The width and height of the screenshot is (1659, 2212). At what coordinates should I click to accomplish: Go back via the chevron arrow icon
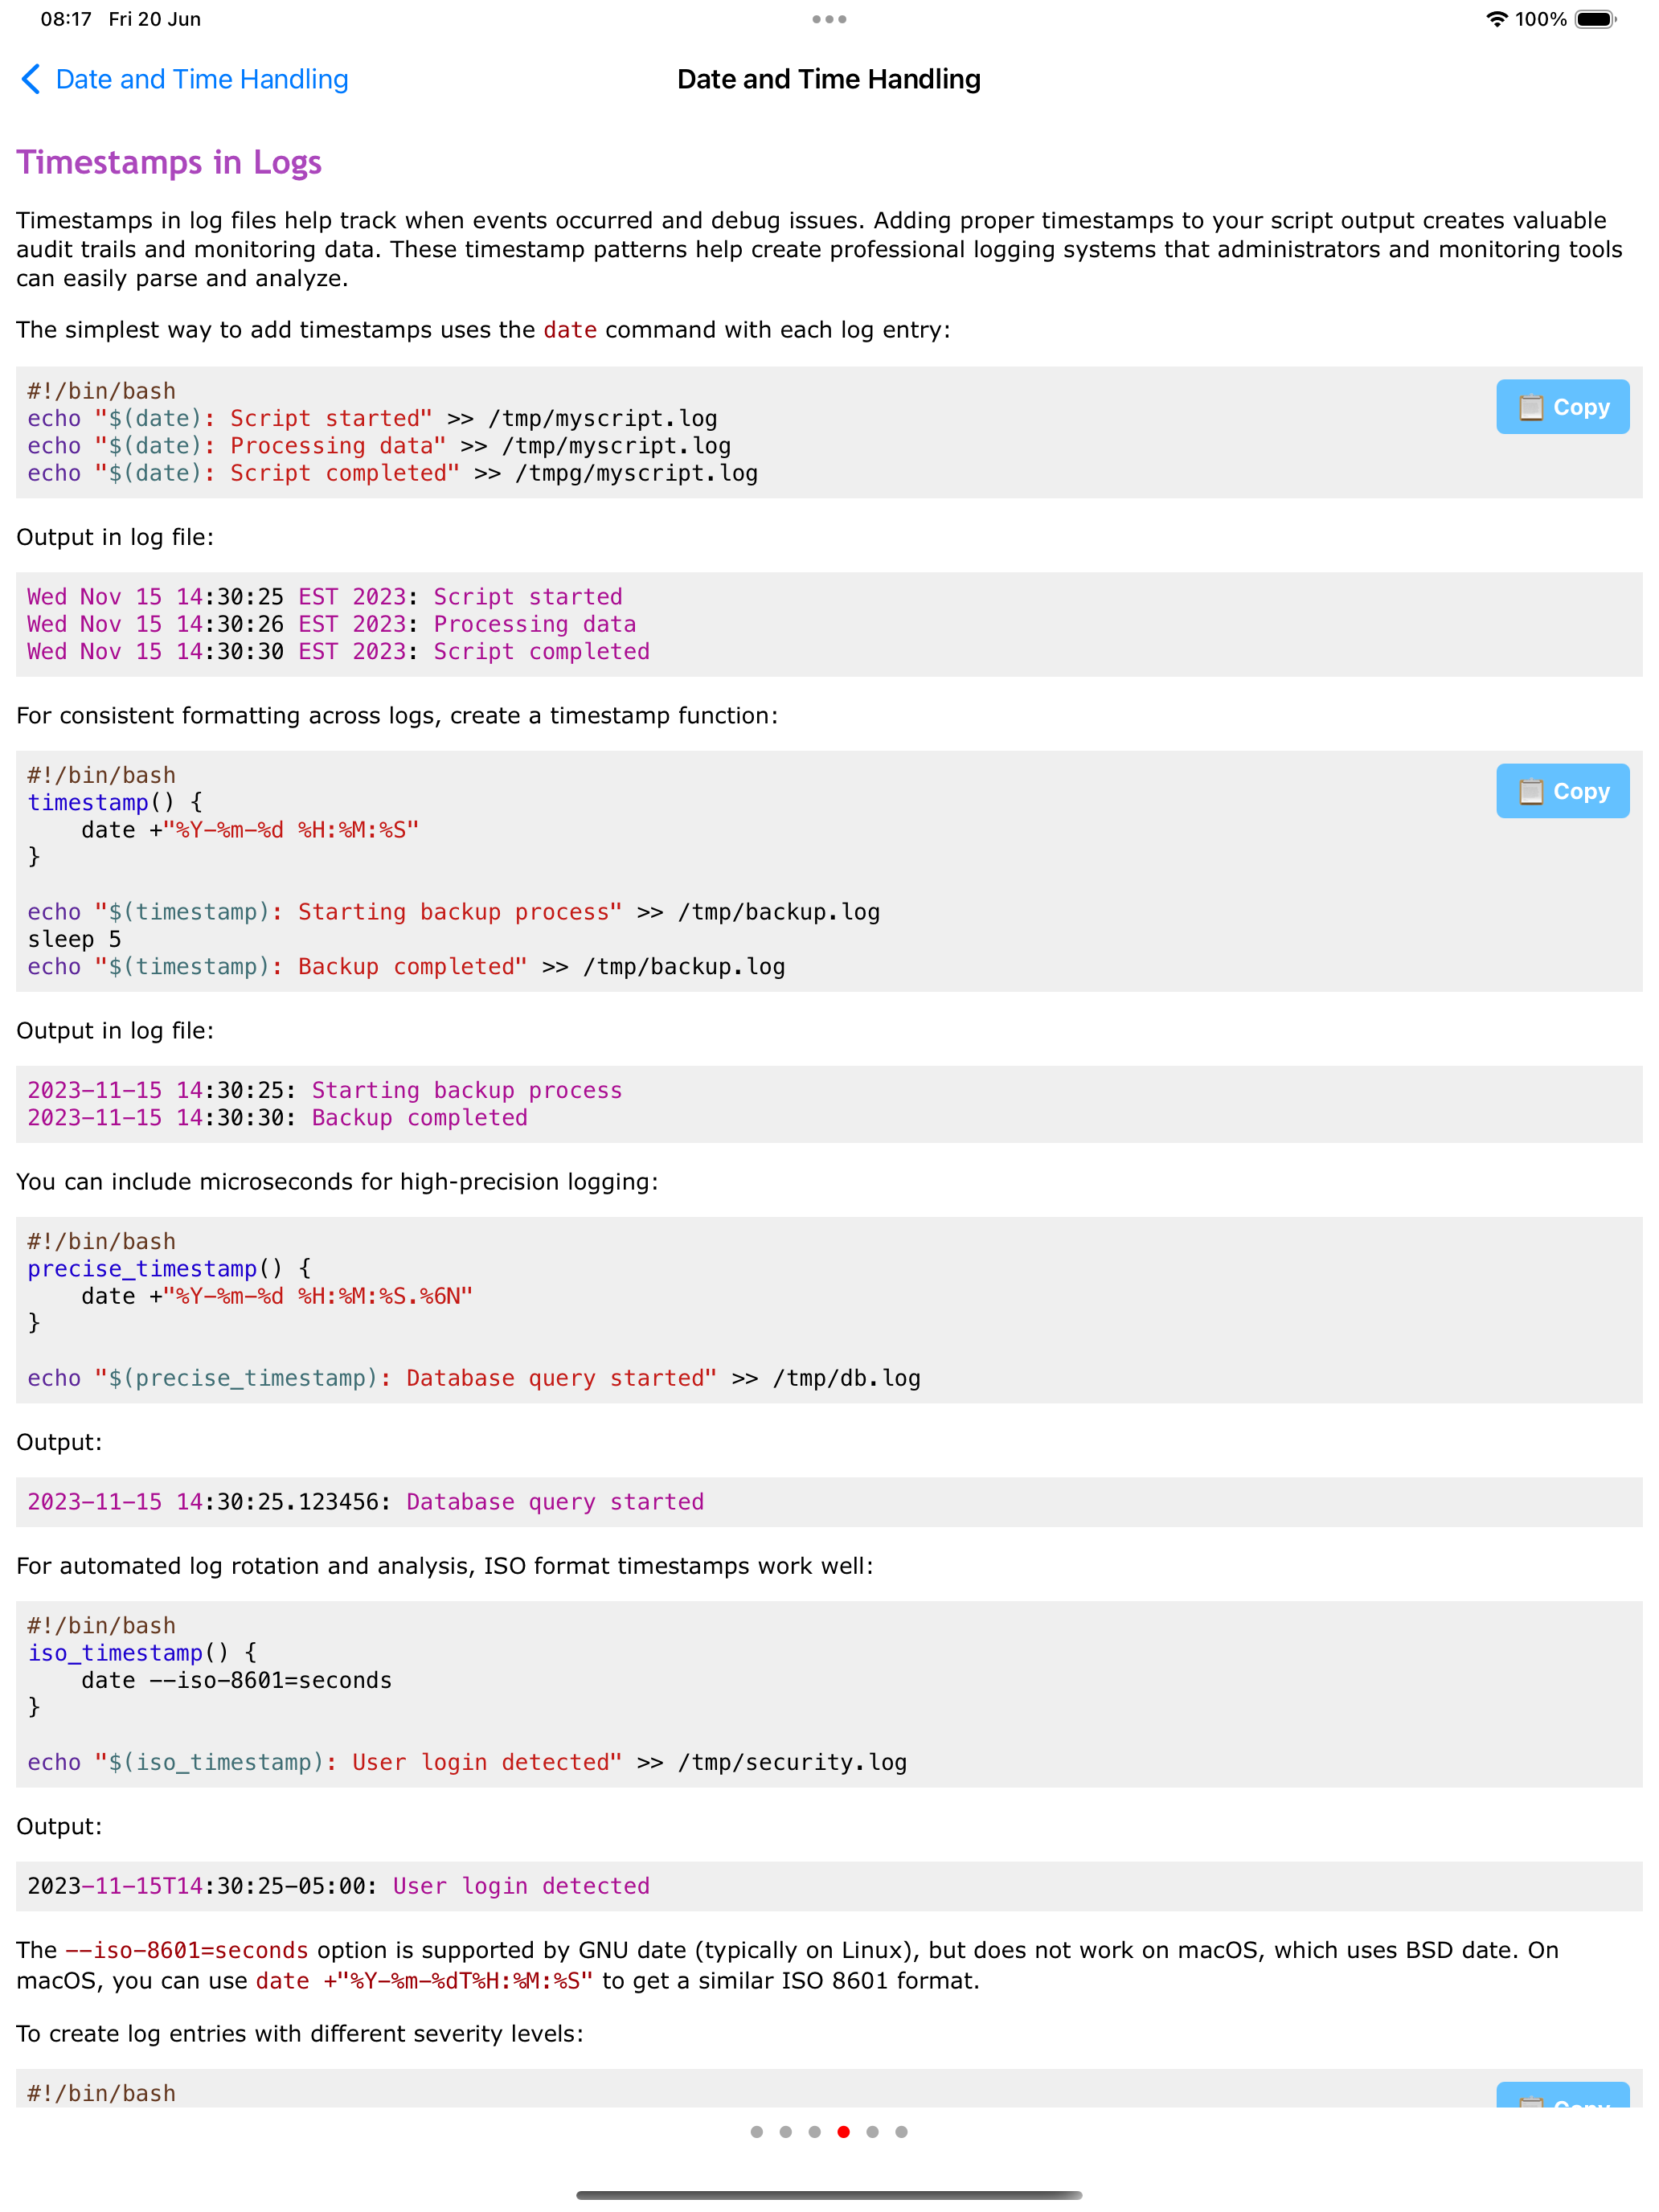click(x=31, y=79)
